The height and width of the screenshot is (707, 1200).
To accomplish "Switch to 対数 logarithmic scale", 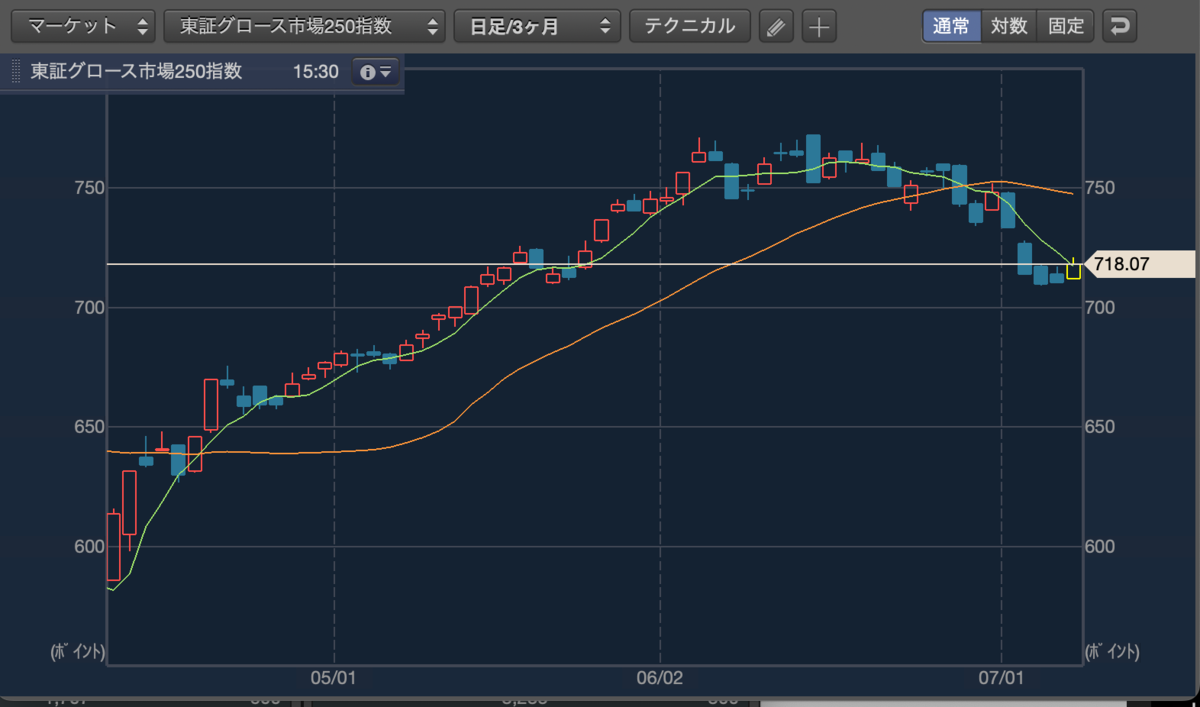I will 1009,26.
